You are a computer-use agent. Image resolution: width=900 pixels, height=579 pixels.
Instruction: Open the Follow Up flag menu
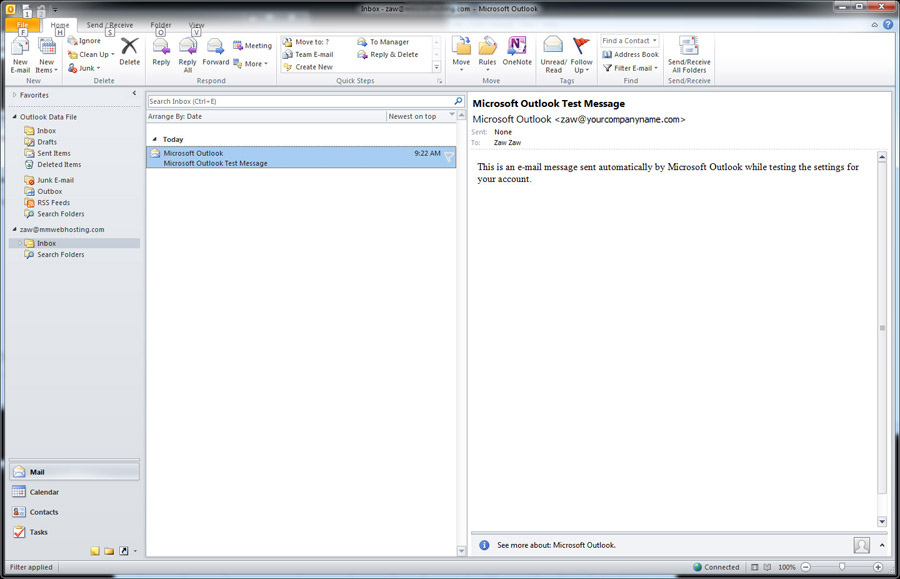(581, 55)
